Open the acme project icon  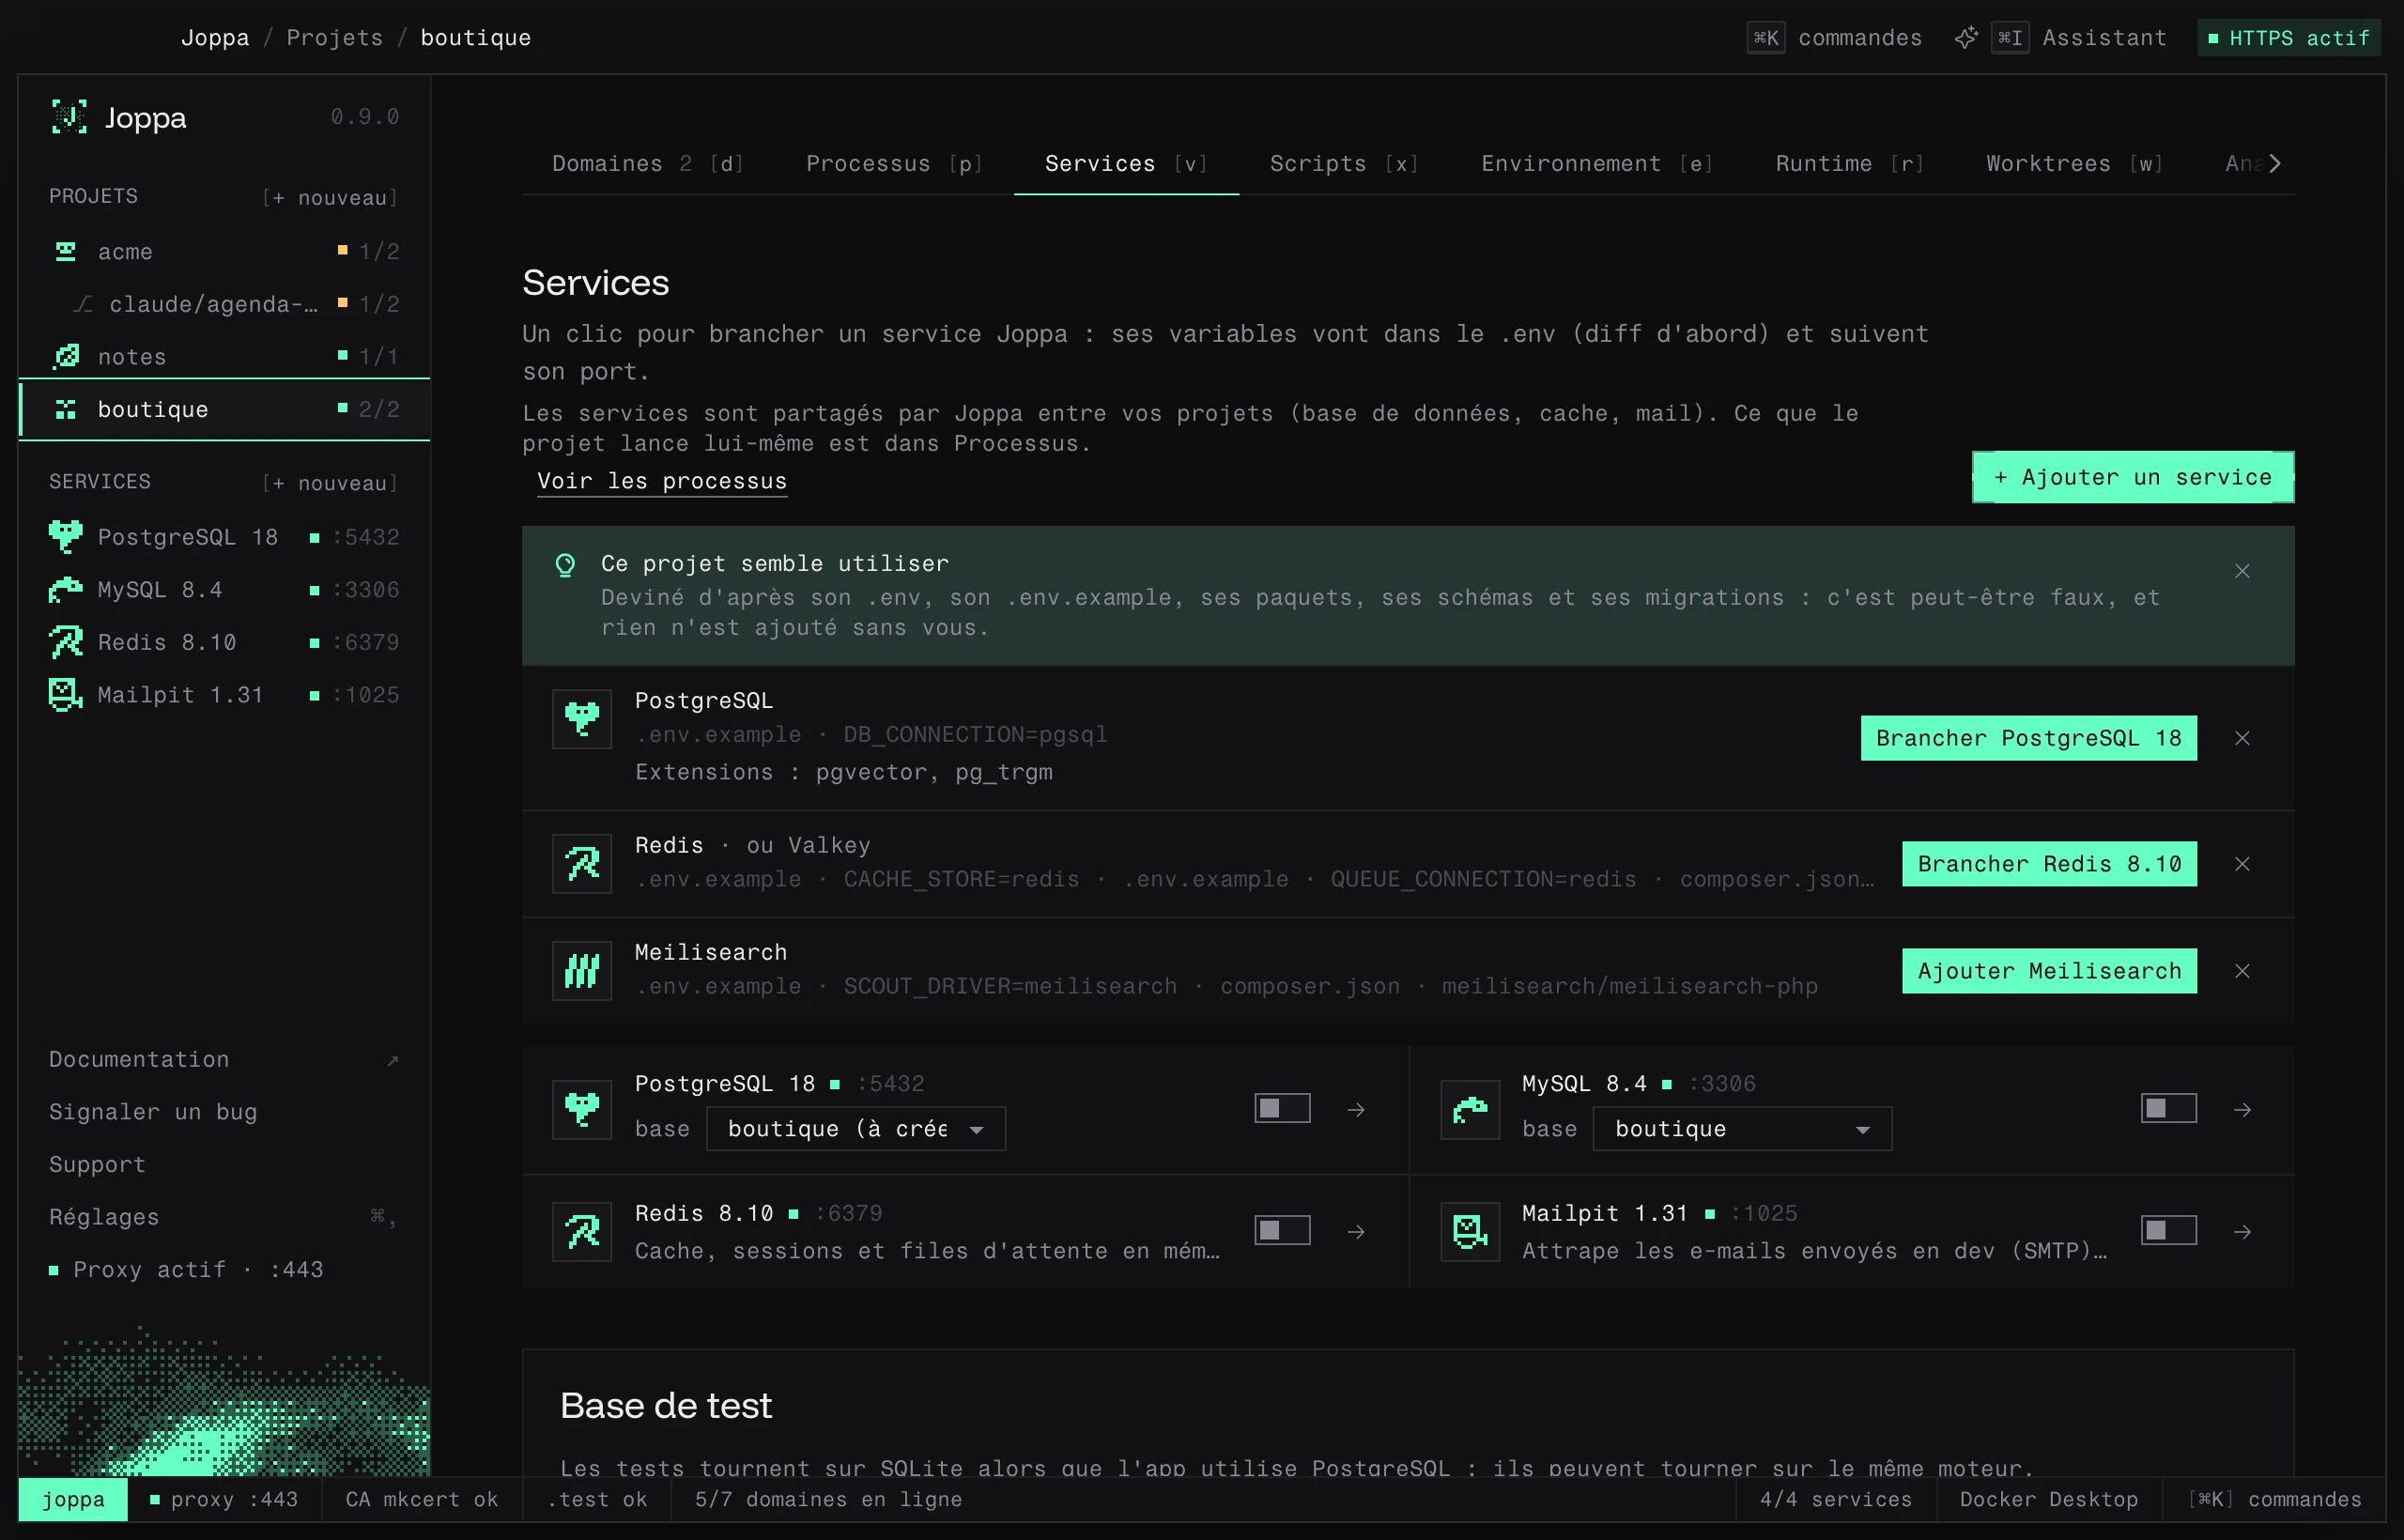(x=66, y=251)
